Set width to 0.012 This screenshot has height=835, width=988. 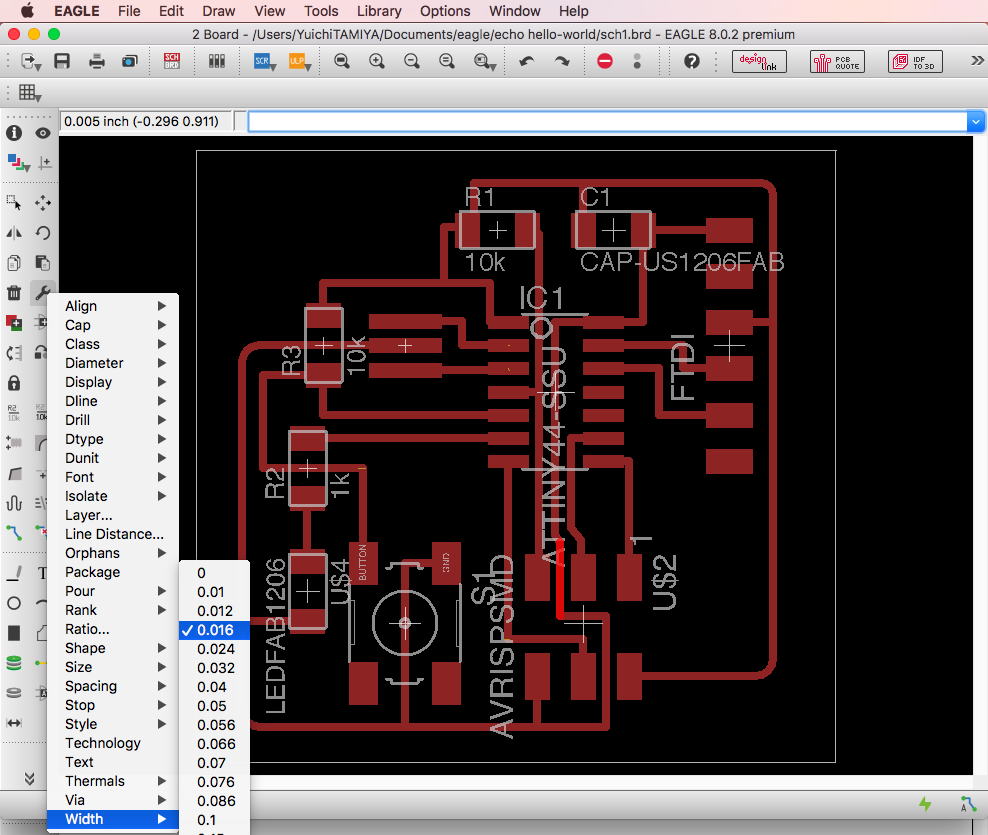coord(214,611)
